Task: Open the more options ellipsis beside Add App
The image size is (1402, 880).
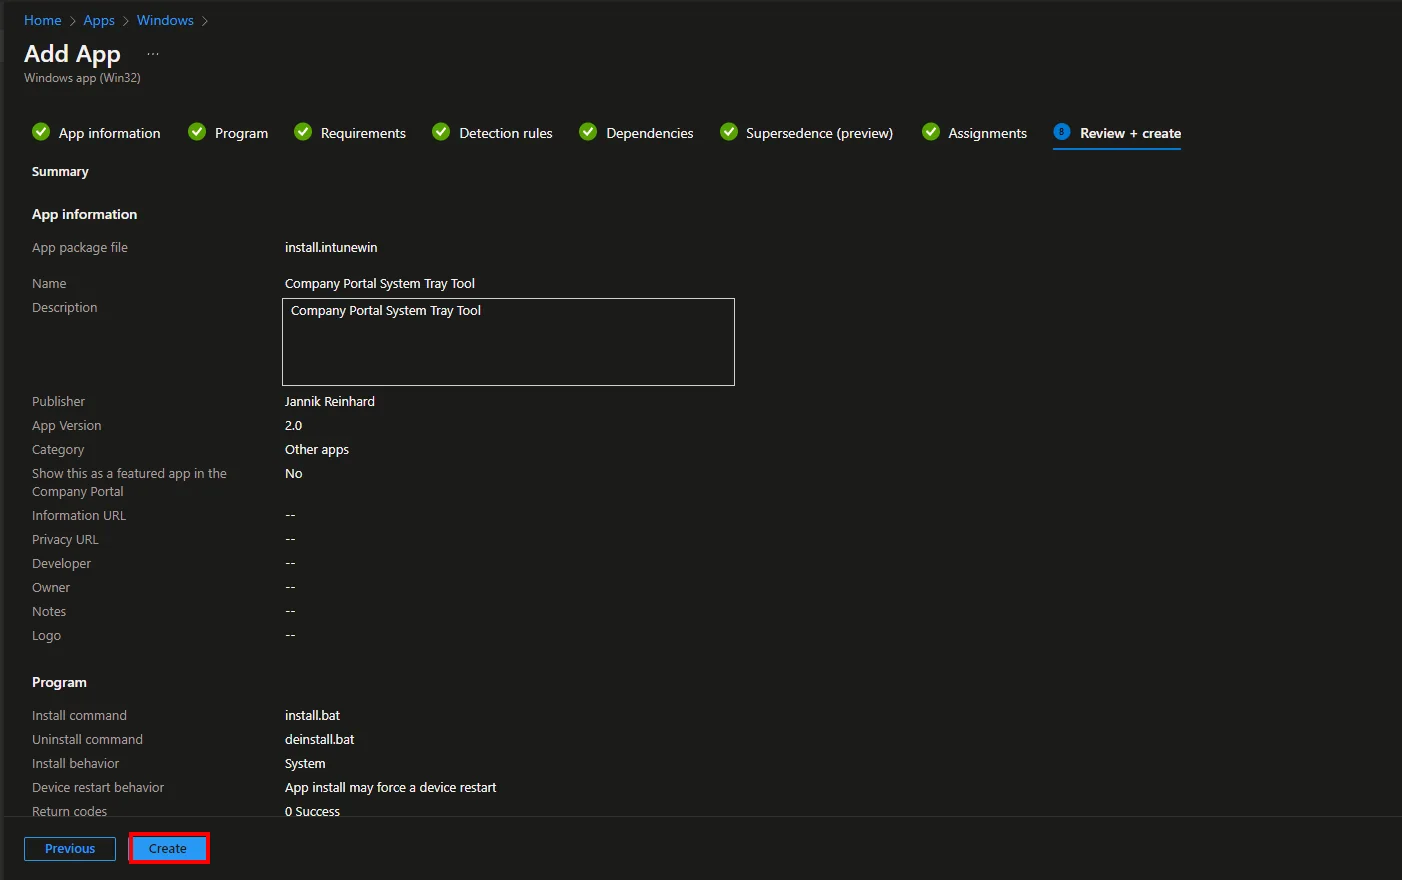Action: (x=153, y=54)
